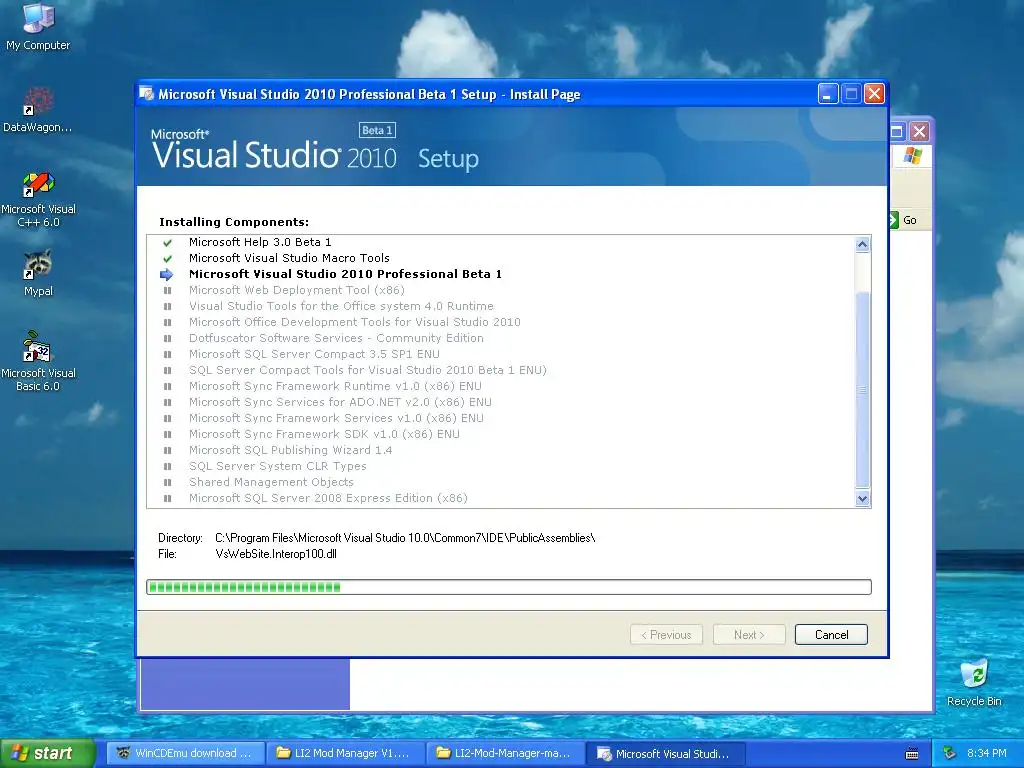The height and width of the screenshot is (768, 1024).
Task: Click the installation progress bar
Action: (509, 587)
